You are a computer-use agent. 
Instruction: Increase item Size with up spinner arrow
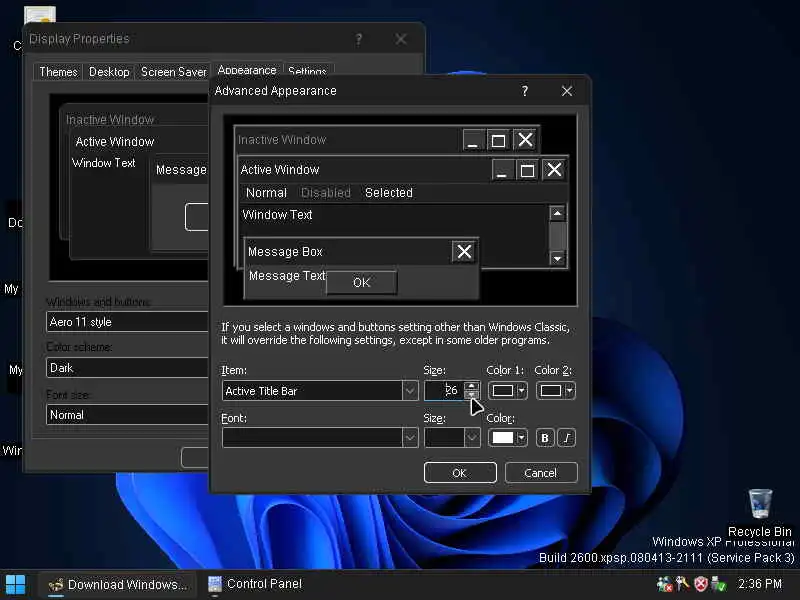click(472, 386)
